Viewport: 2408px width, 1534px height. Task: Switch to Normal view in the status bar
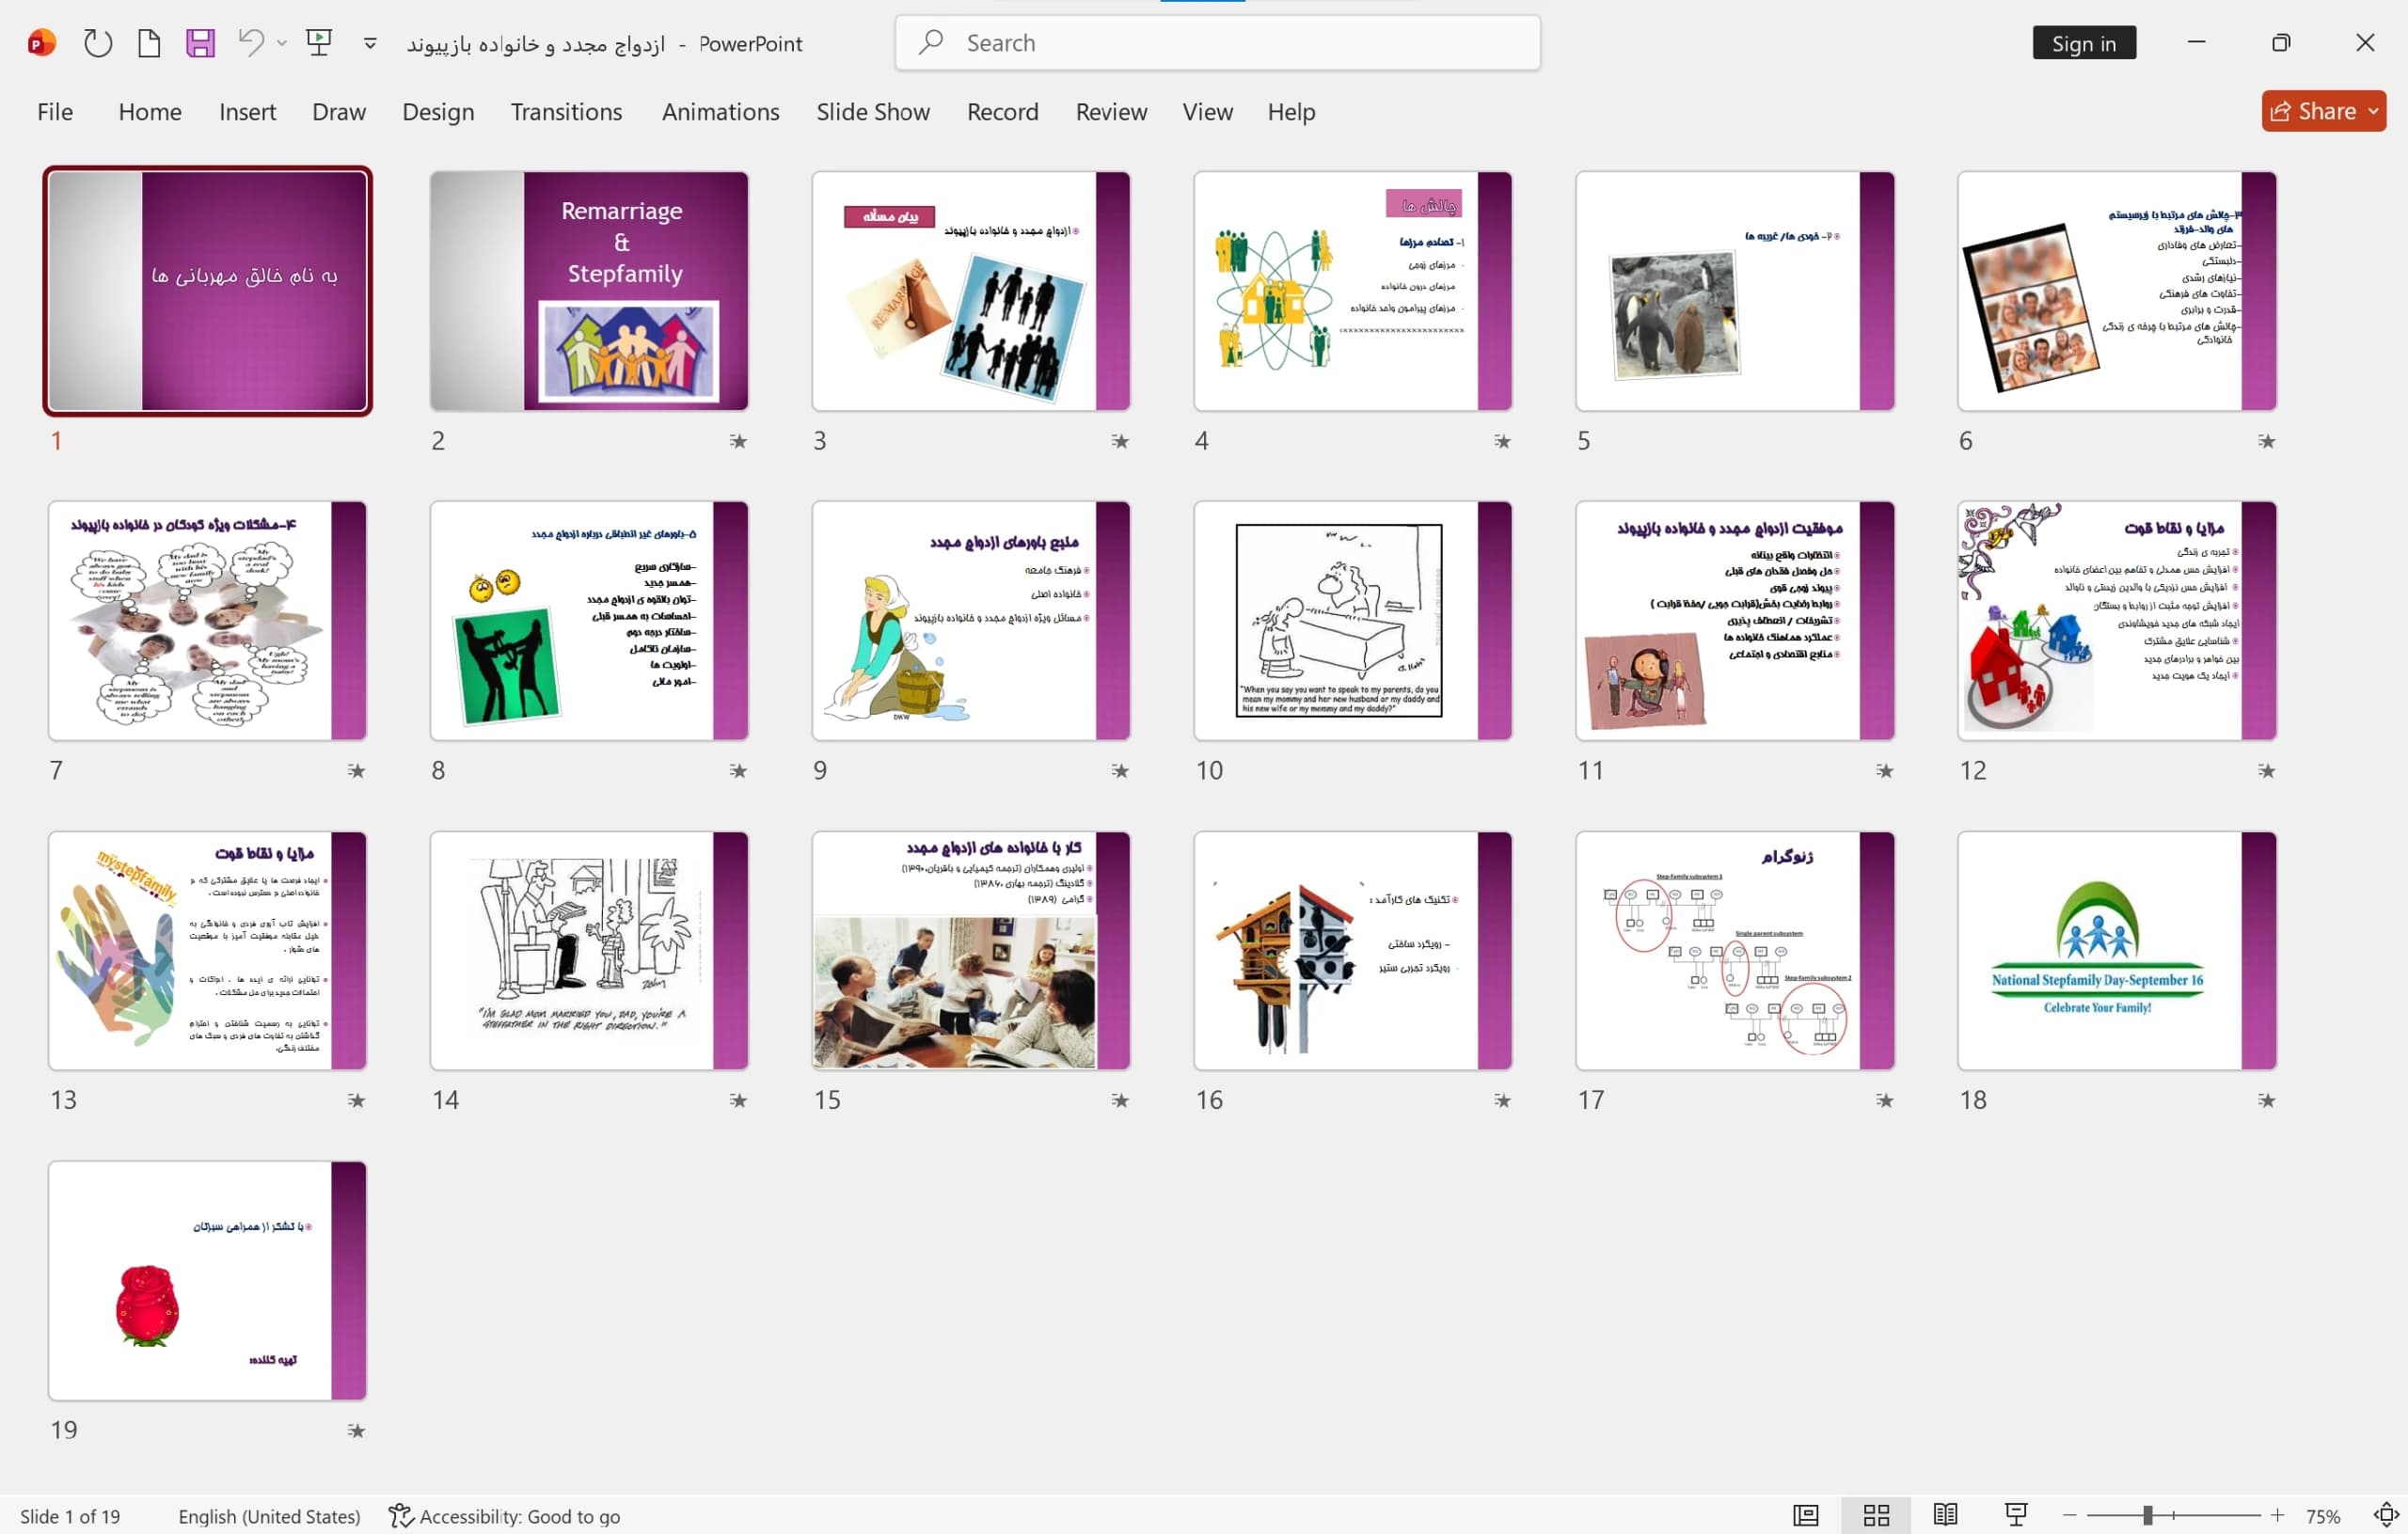(1806, 1515)
